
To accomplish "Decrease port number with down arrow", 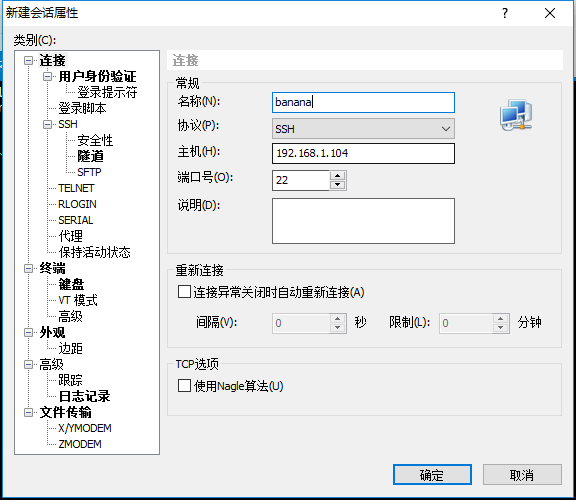I will pos(338,185).
